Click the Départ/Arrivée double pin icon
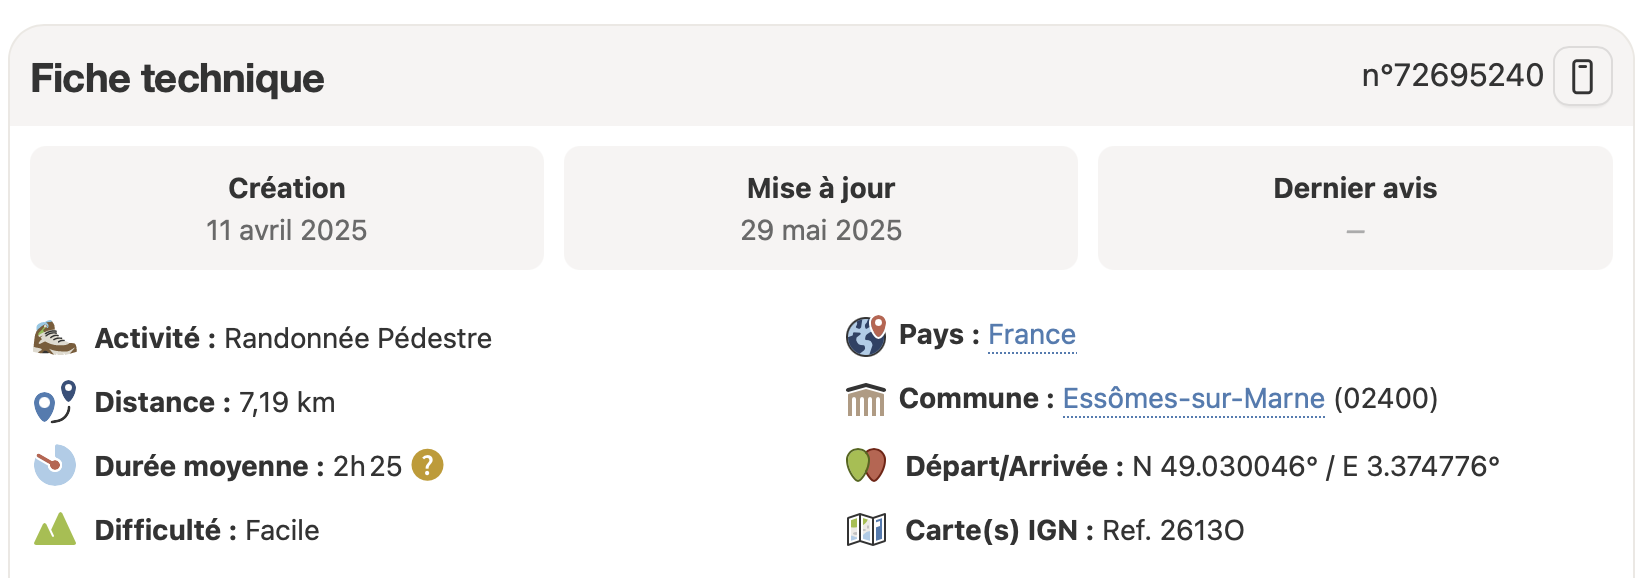 pyautogui.click(x=866, y=465)
